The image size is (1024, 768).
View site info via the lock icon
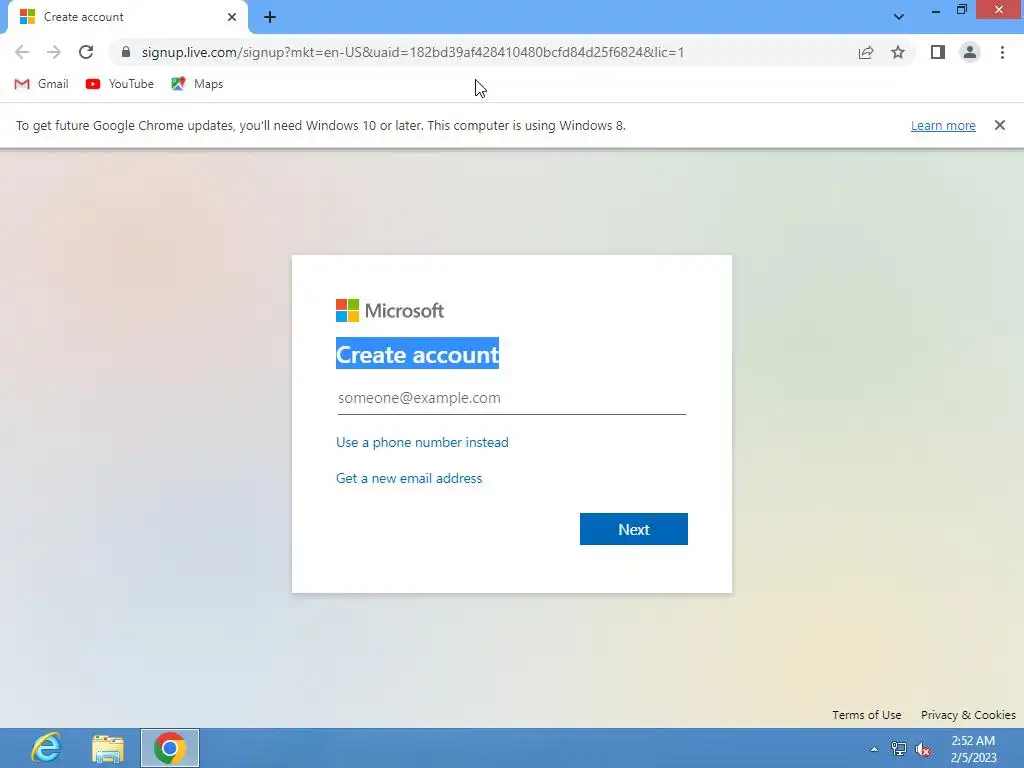(x=126, y=52)
